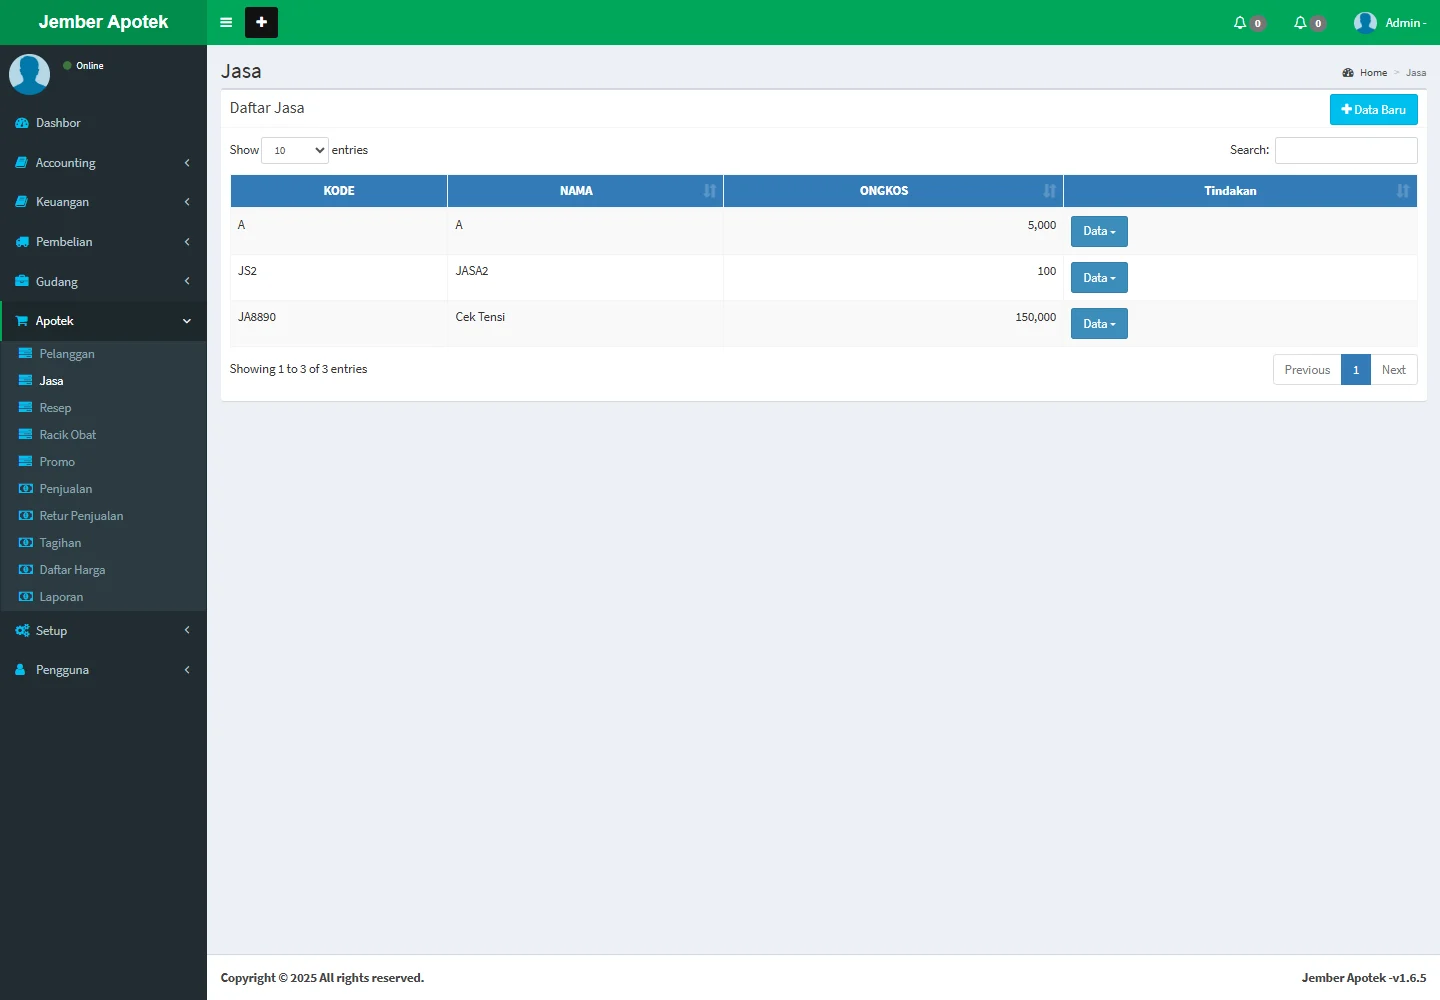Image resolution: width=1440 pixels, height=1000 pixels.
Task: Click the Setup gears icon
Action: click(x=22, y=631)
